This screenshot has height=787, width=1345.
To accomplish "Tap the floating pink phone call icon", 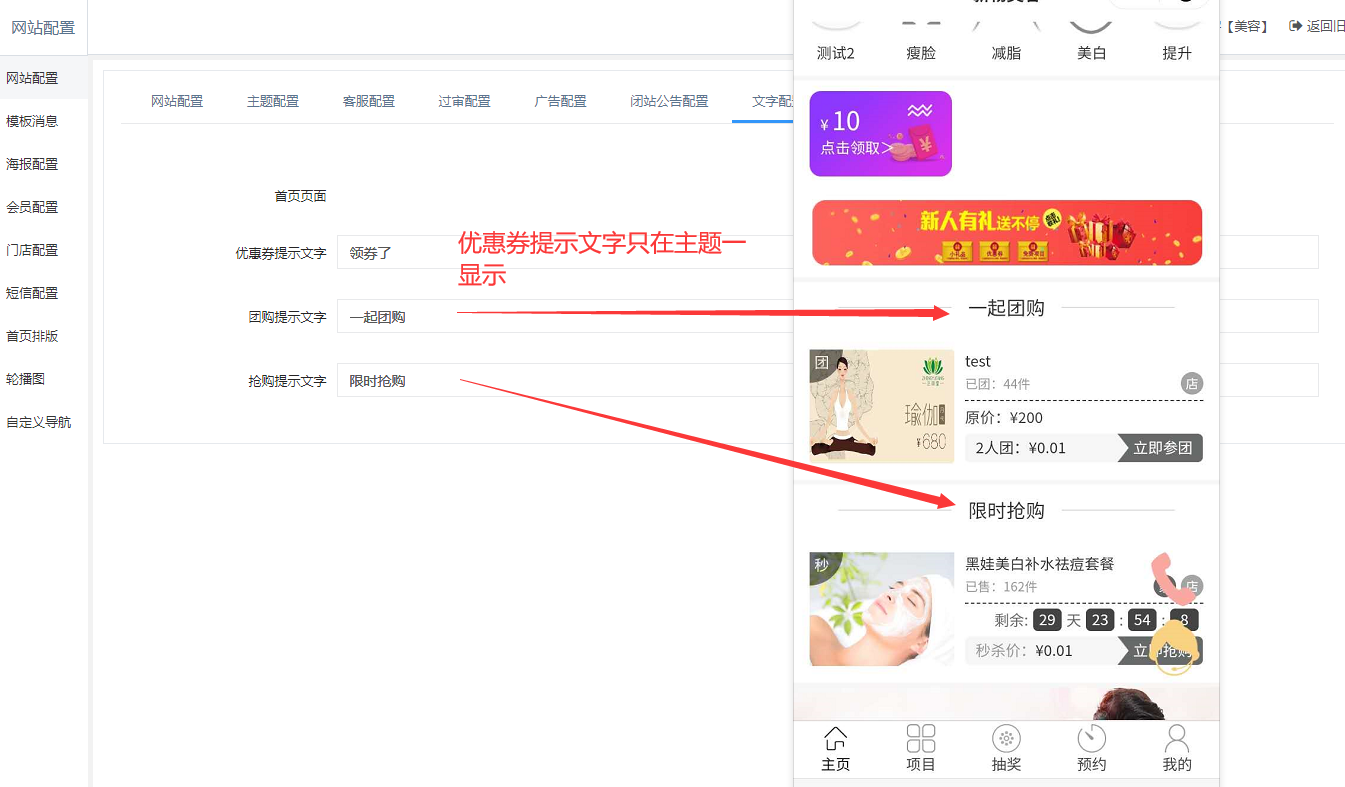I will pos(1174,579).
